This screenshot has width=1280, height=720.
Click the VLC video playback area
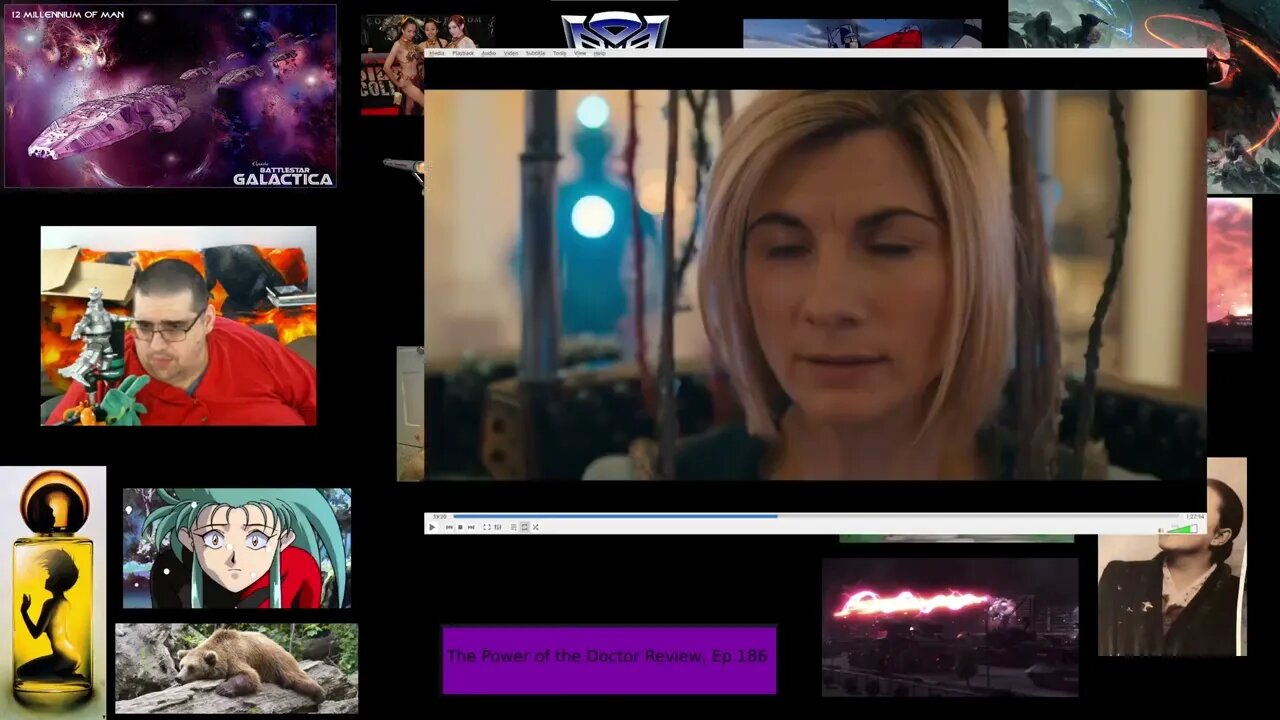click(x=815, y=285)
